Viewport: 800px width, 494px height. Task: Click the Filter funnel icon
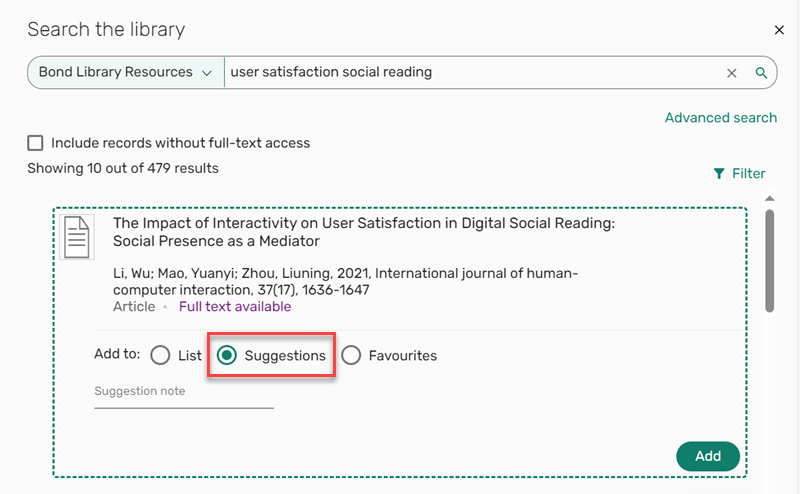coord(719,174)
